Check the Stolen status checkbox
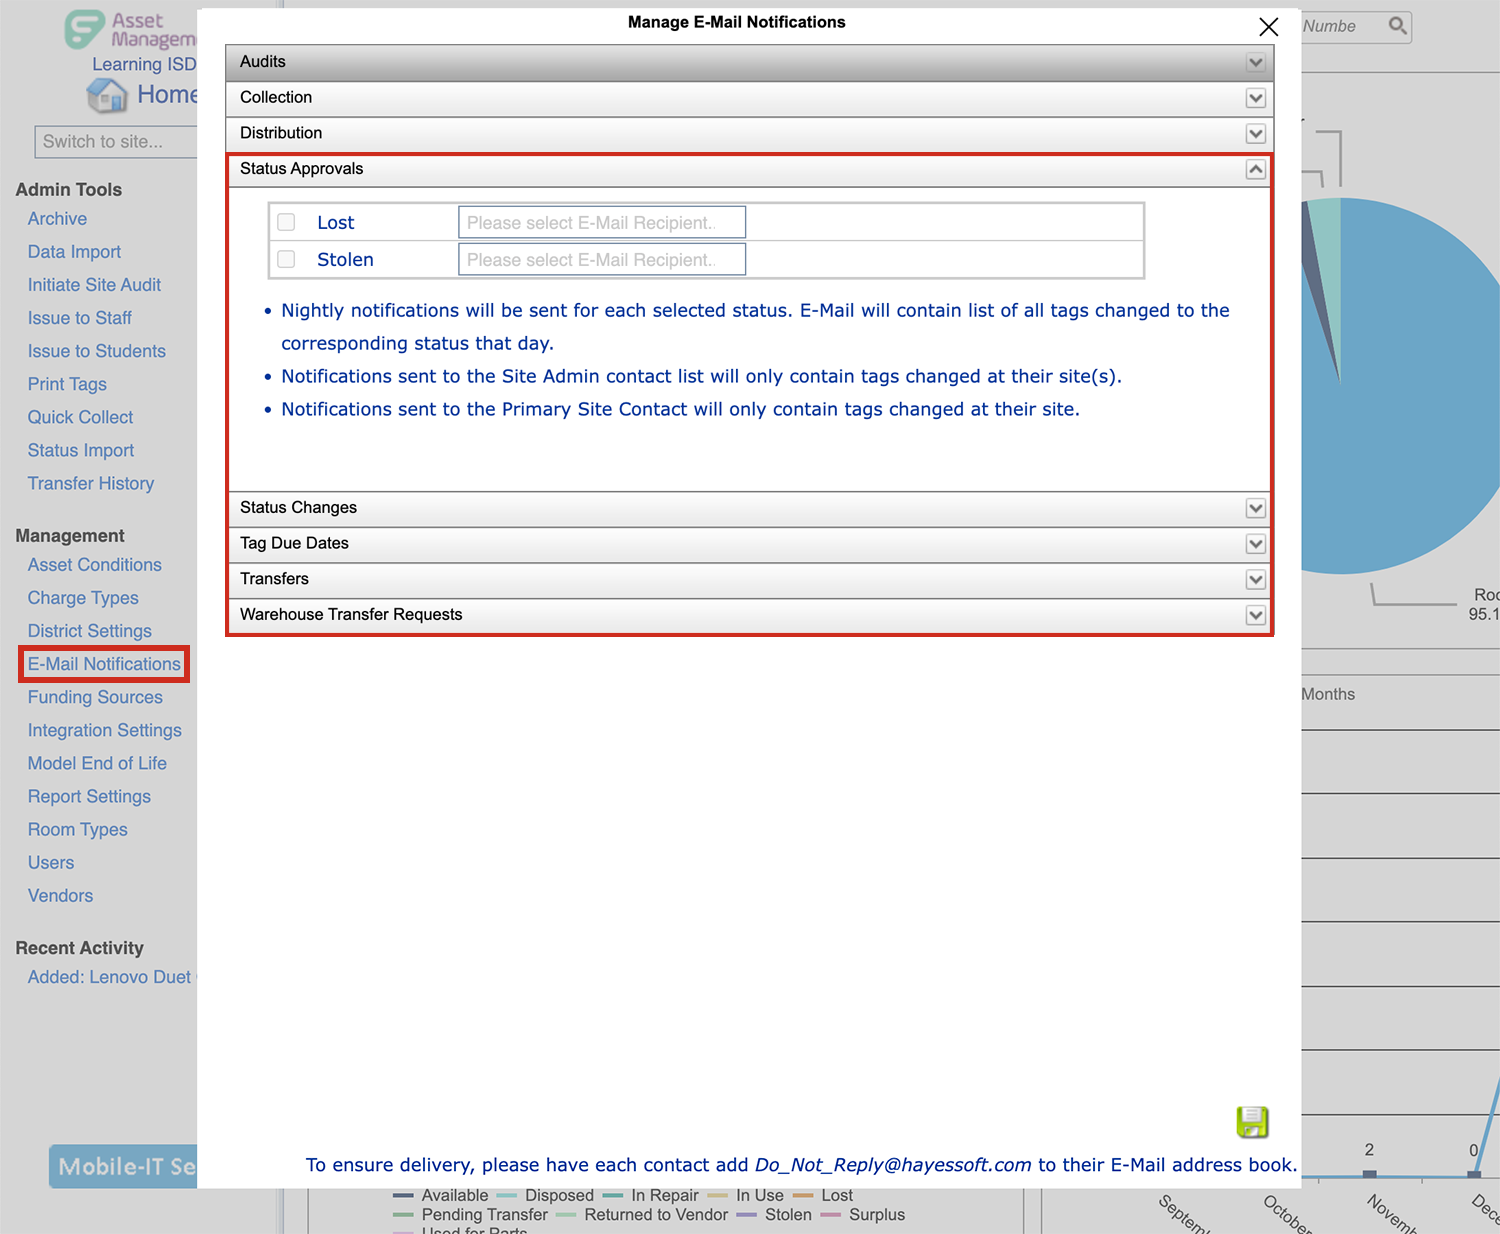The image size is (1500, 1234). coord(286,259)
